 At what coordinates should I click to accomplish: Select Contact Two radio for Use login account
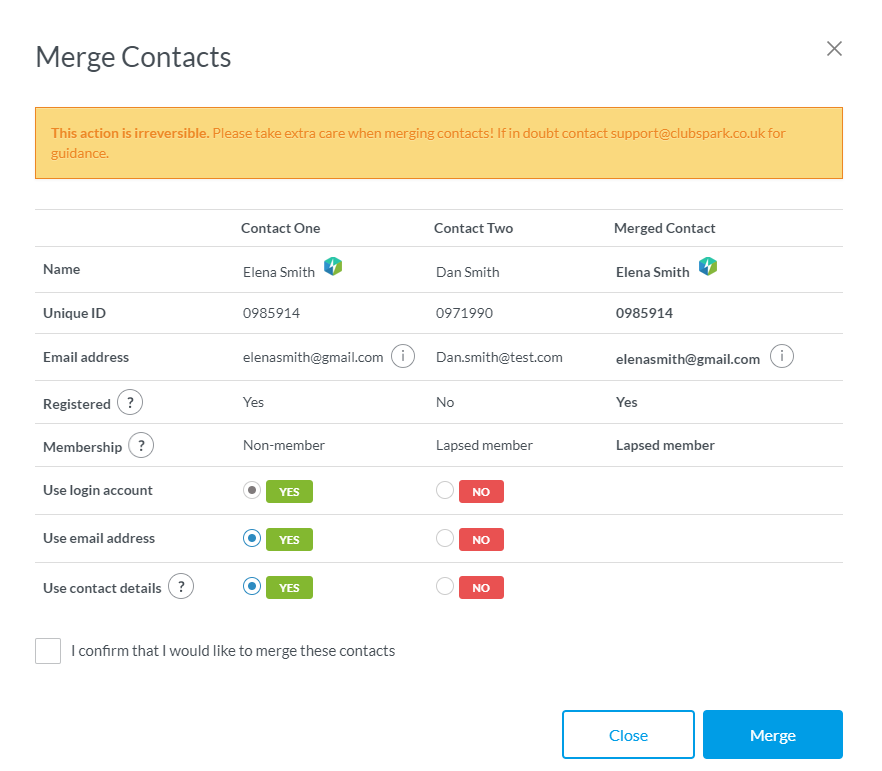(x=445, y=491)
